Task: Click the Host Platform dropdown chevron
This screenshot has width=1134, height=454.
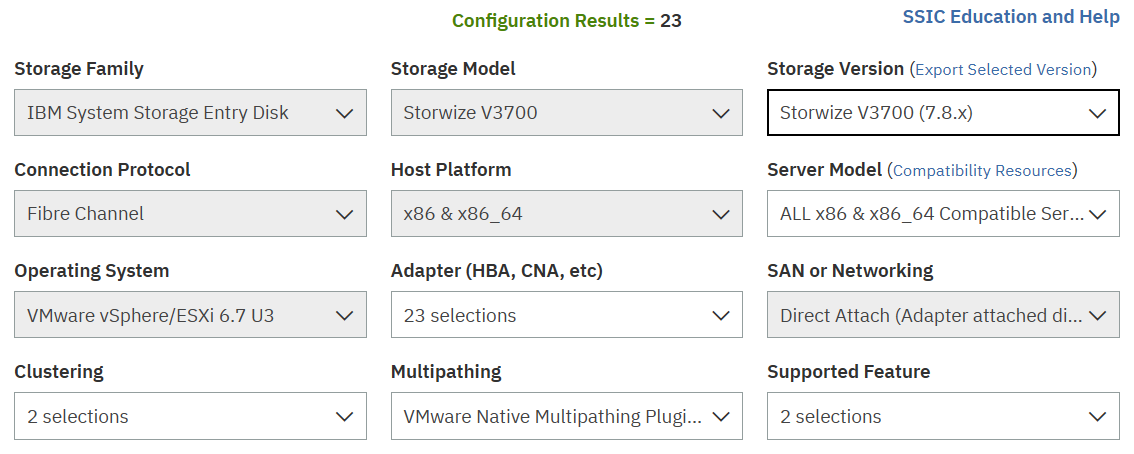Action: [x=721, y=215]
